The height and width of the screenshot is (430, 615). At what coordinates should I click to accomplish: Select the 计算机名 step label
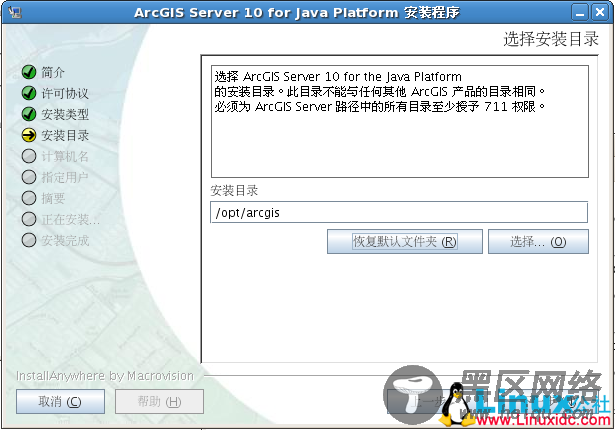65,157
